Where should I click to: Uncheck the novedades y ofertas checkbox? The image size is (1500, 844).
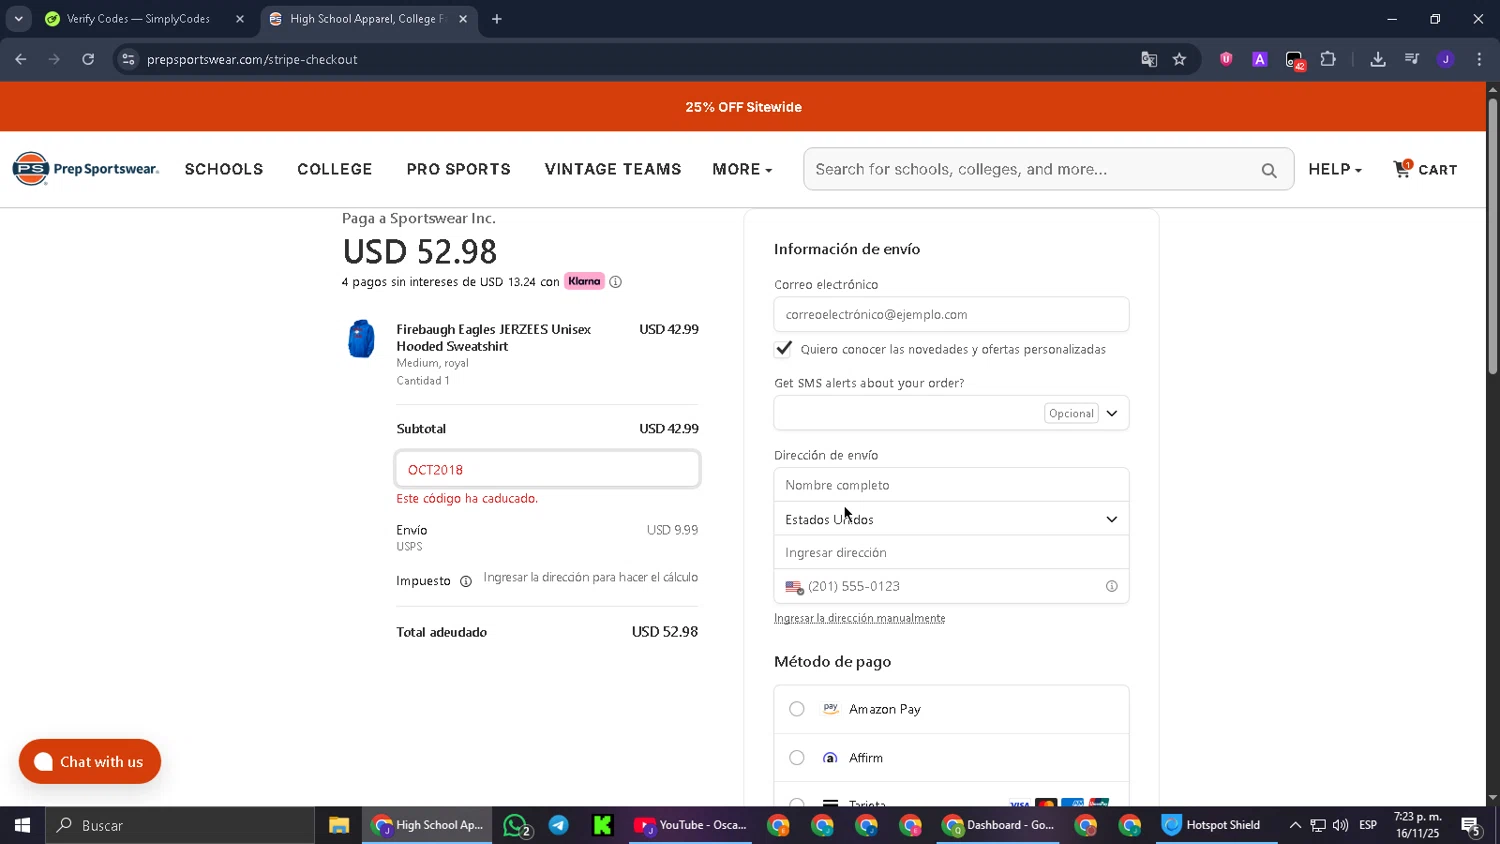pos(783,349)
